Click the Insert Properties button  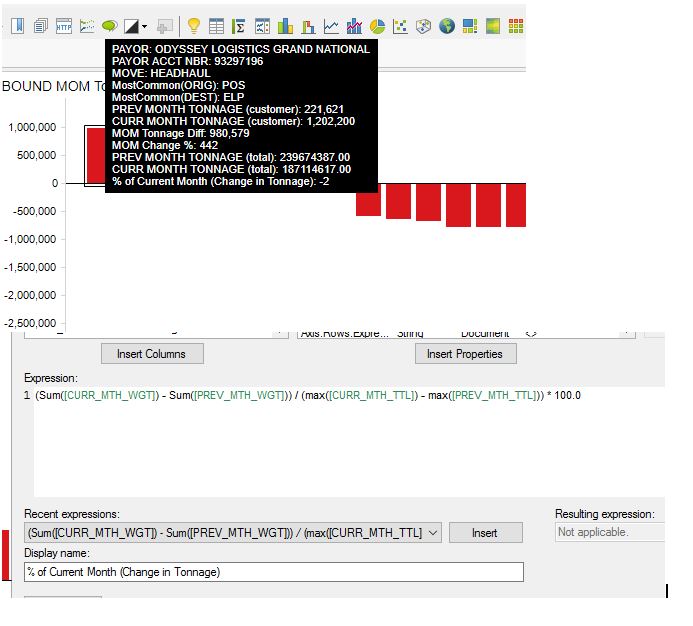pos(466,353)
